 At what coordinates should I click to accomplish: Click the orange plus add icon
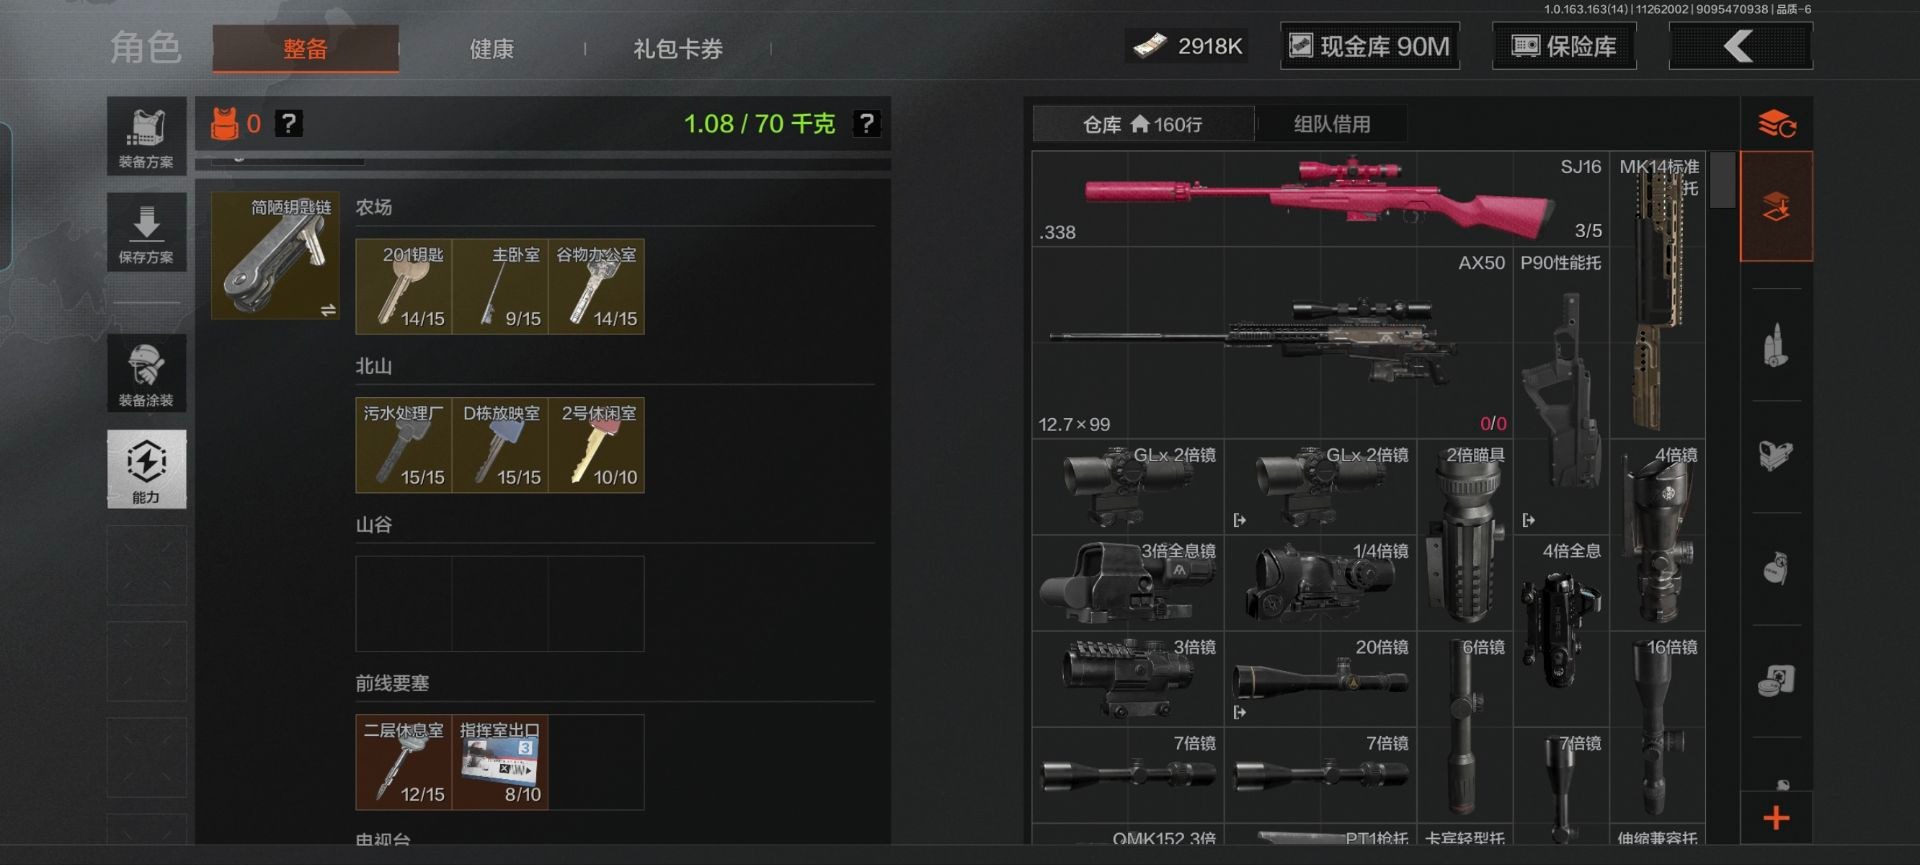click(1776, 818)
